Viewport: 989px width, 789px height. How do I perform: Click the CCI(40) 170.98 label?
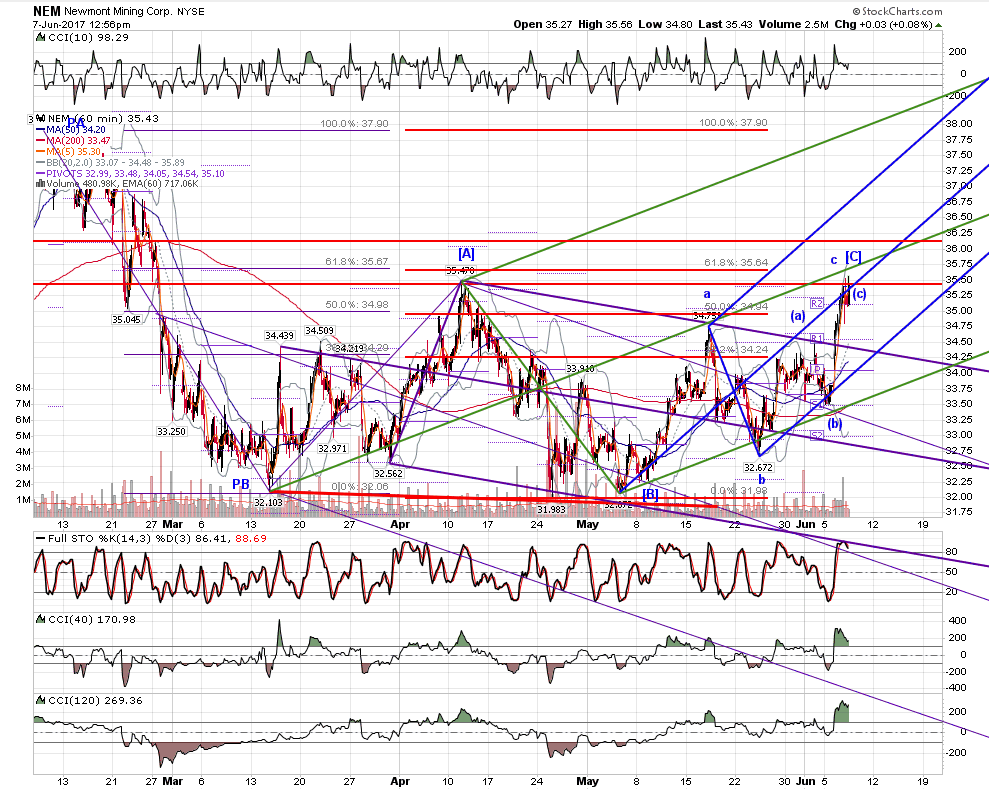click(x=92, y=619)
